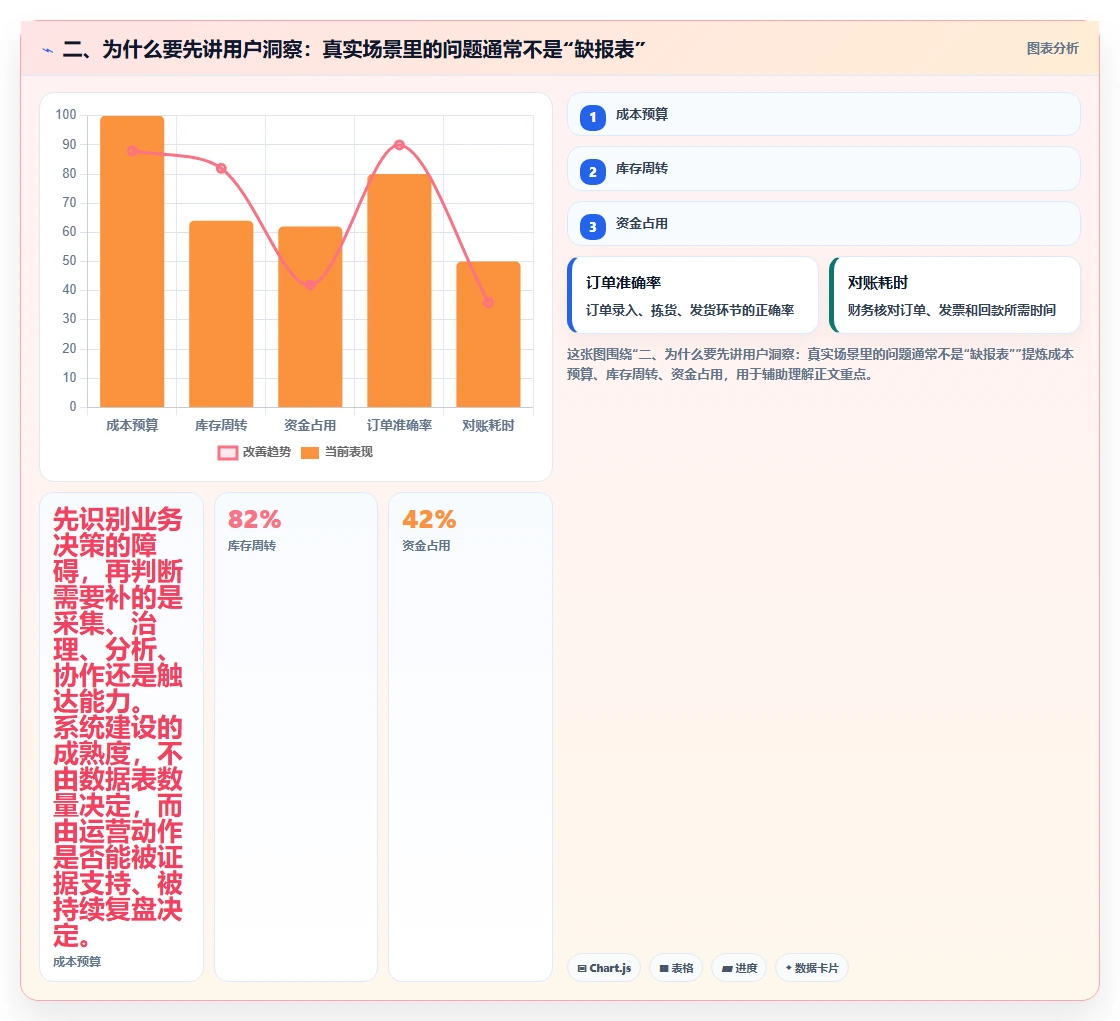Click the 进度 tag
The width and height of the screenshot is (1120, 1021).
coord(739,968)
